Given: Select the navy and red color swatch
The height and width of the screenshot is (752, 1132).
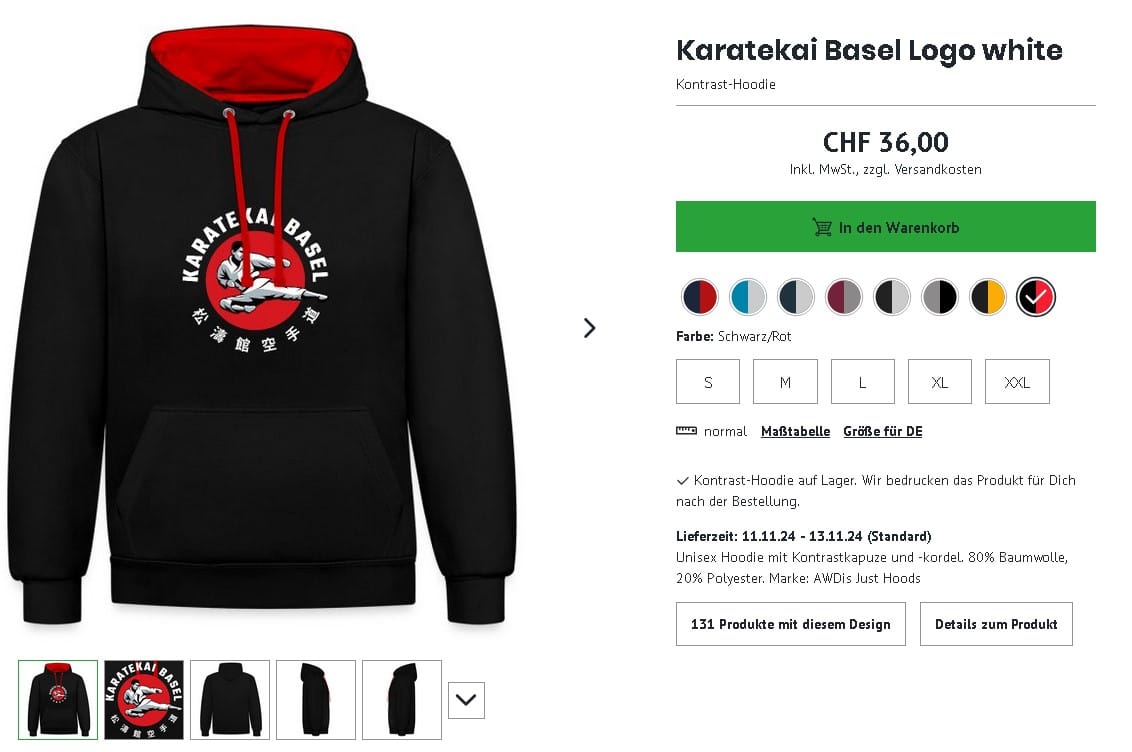Looking at the screenshot, I should (x=700, y=297).
